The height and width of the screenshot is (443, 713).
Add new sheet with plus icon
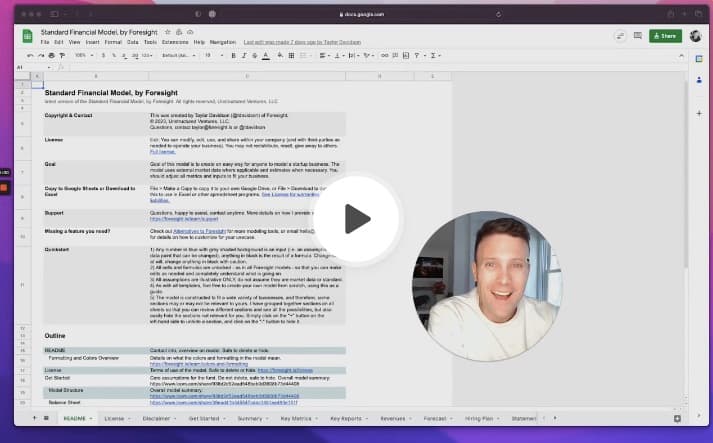[x=32, y=417]
